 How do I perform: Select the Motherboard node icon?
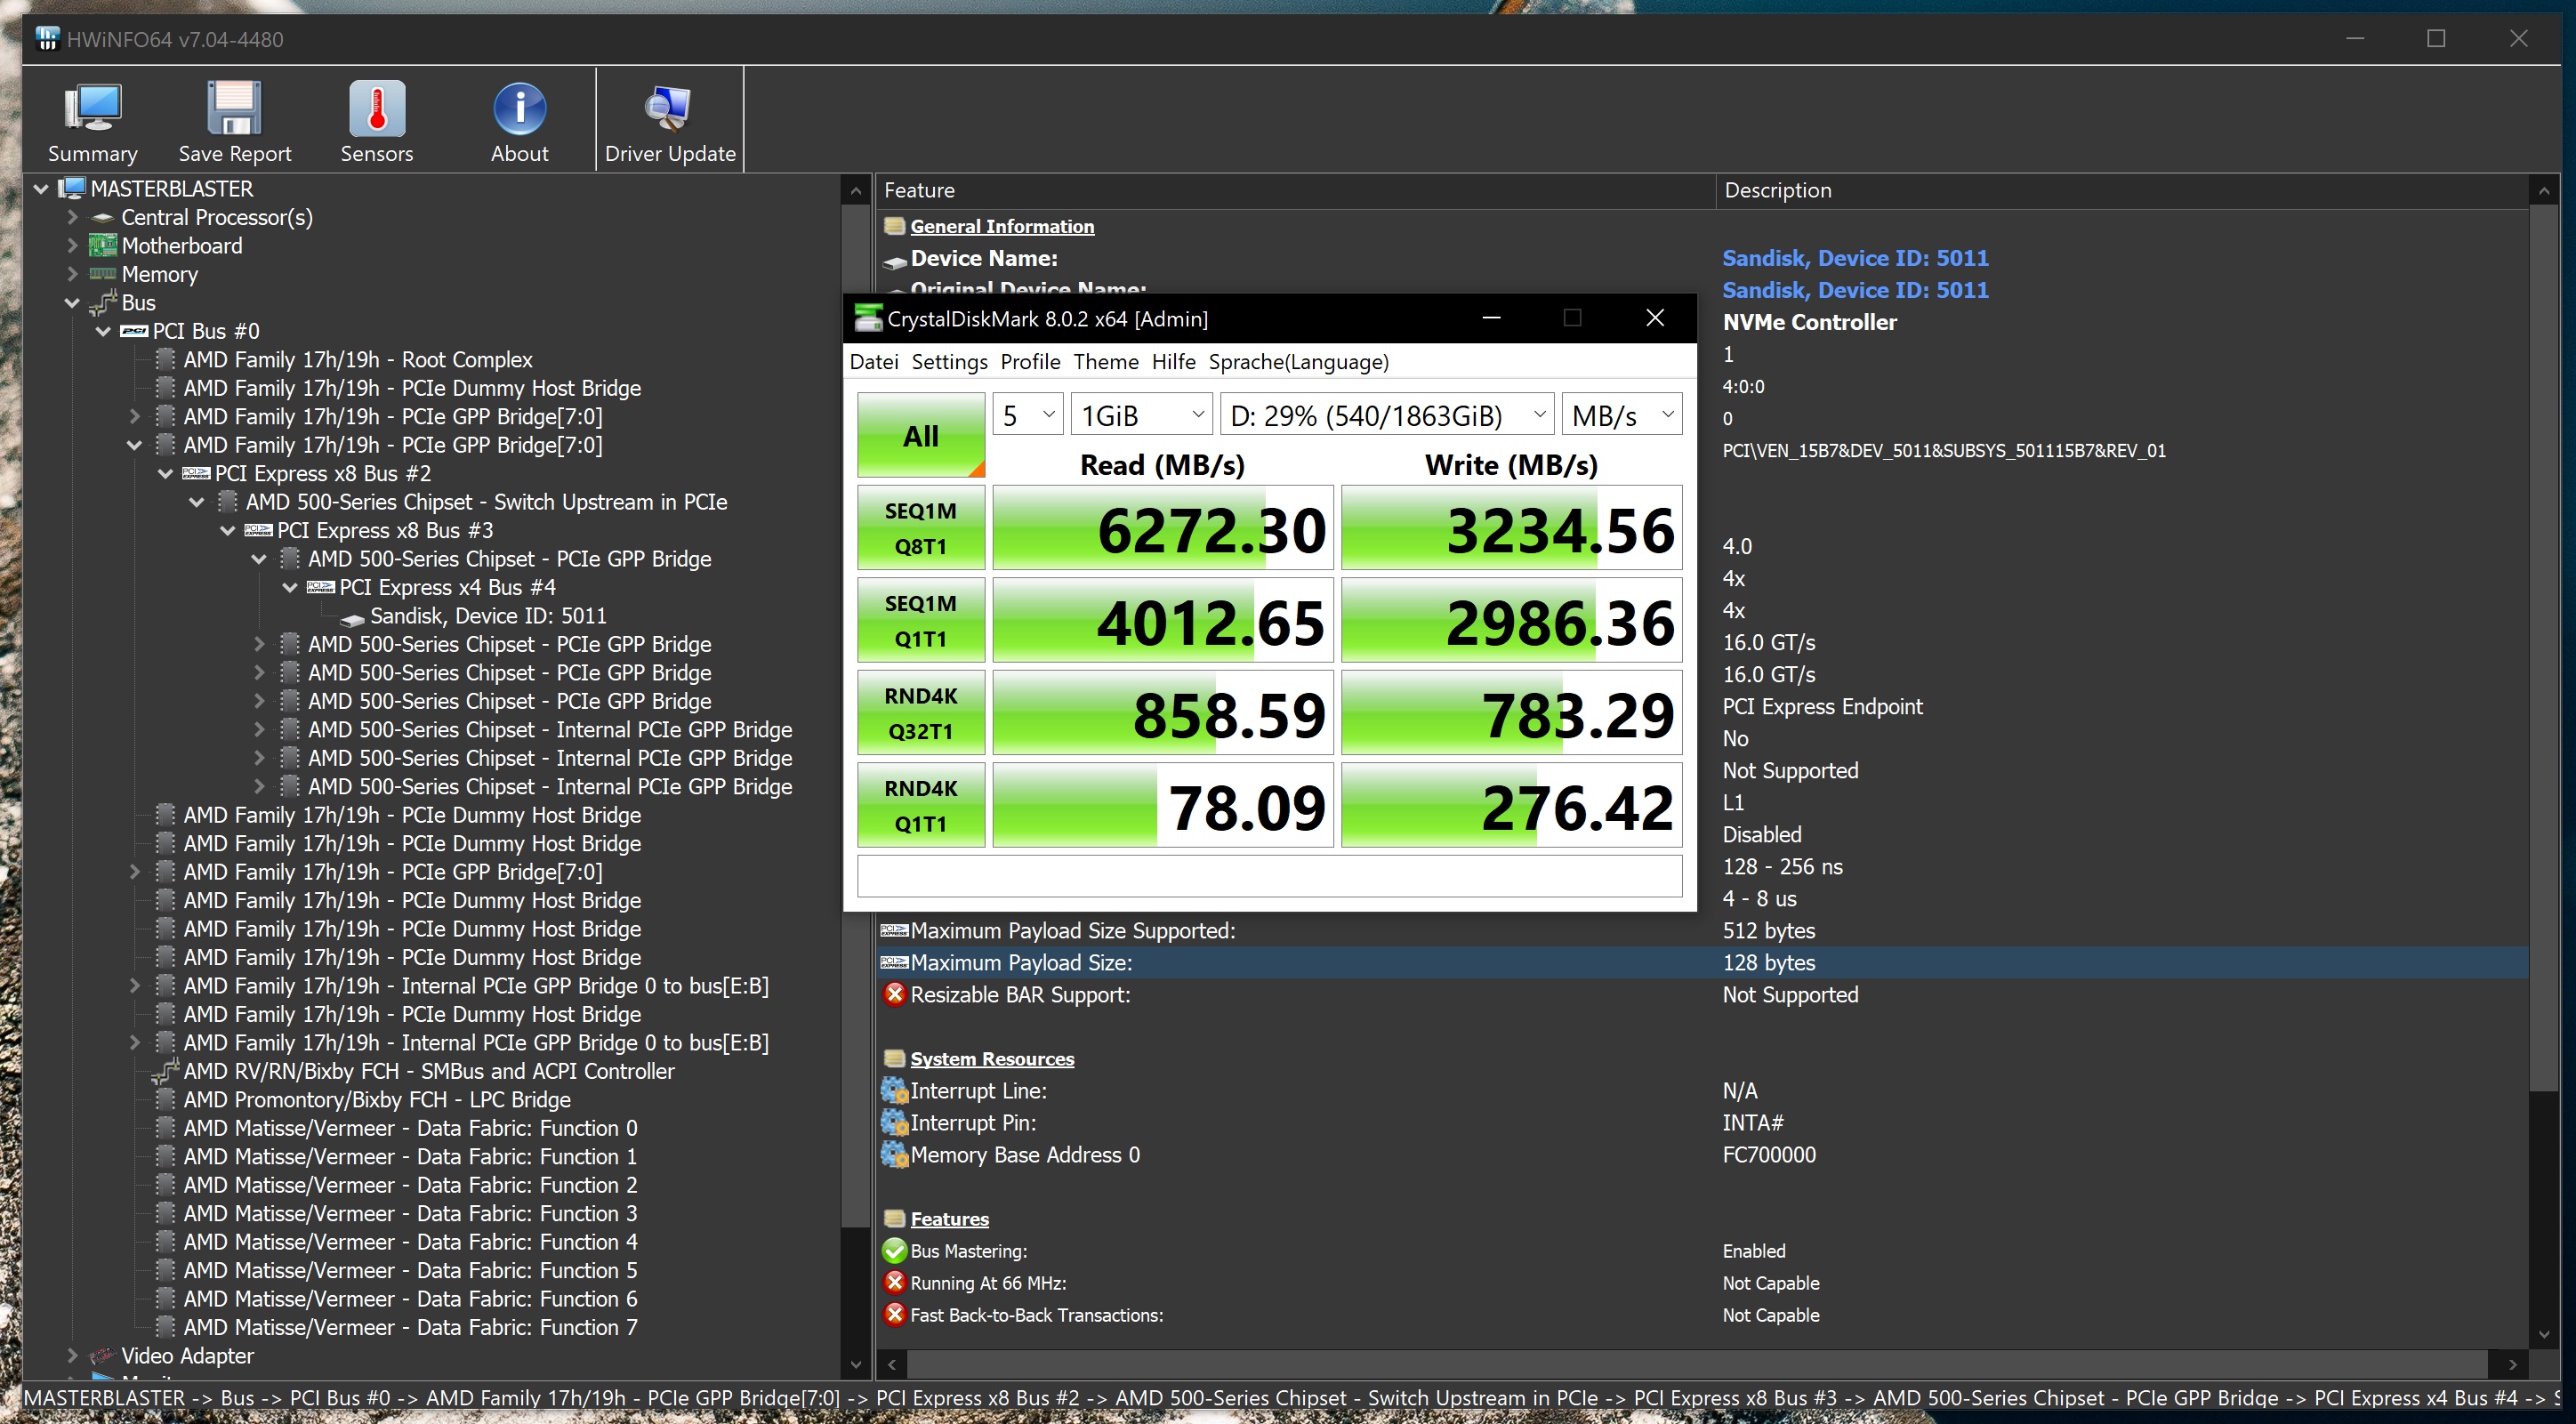click(x=102, y=246)
